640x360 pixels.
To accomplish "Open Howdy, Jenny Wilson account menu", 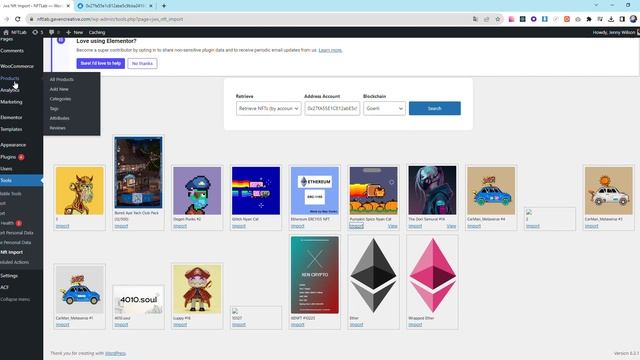I will coord(615,32).
